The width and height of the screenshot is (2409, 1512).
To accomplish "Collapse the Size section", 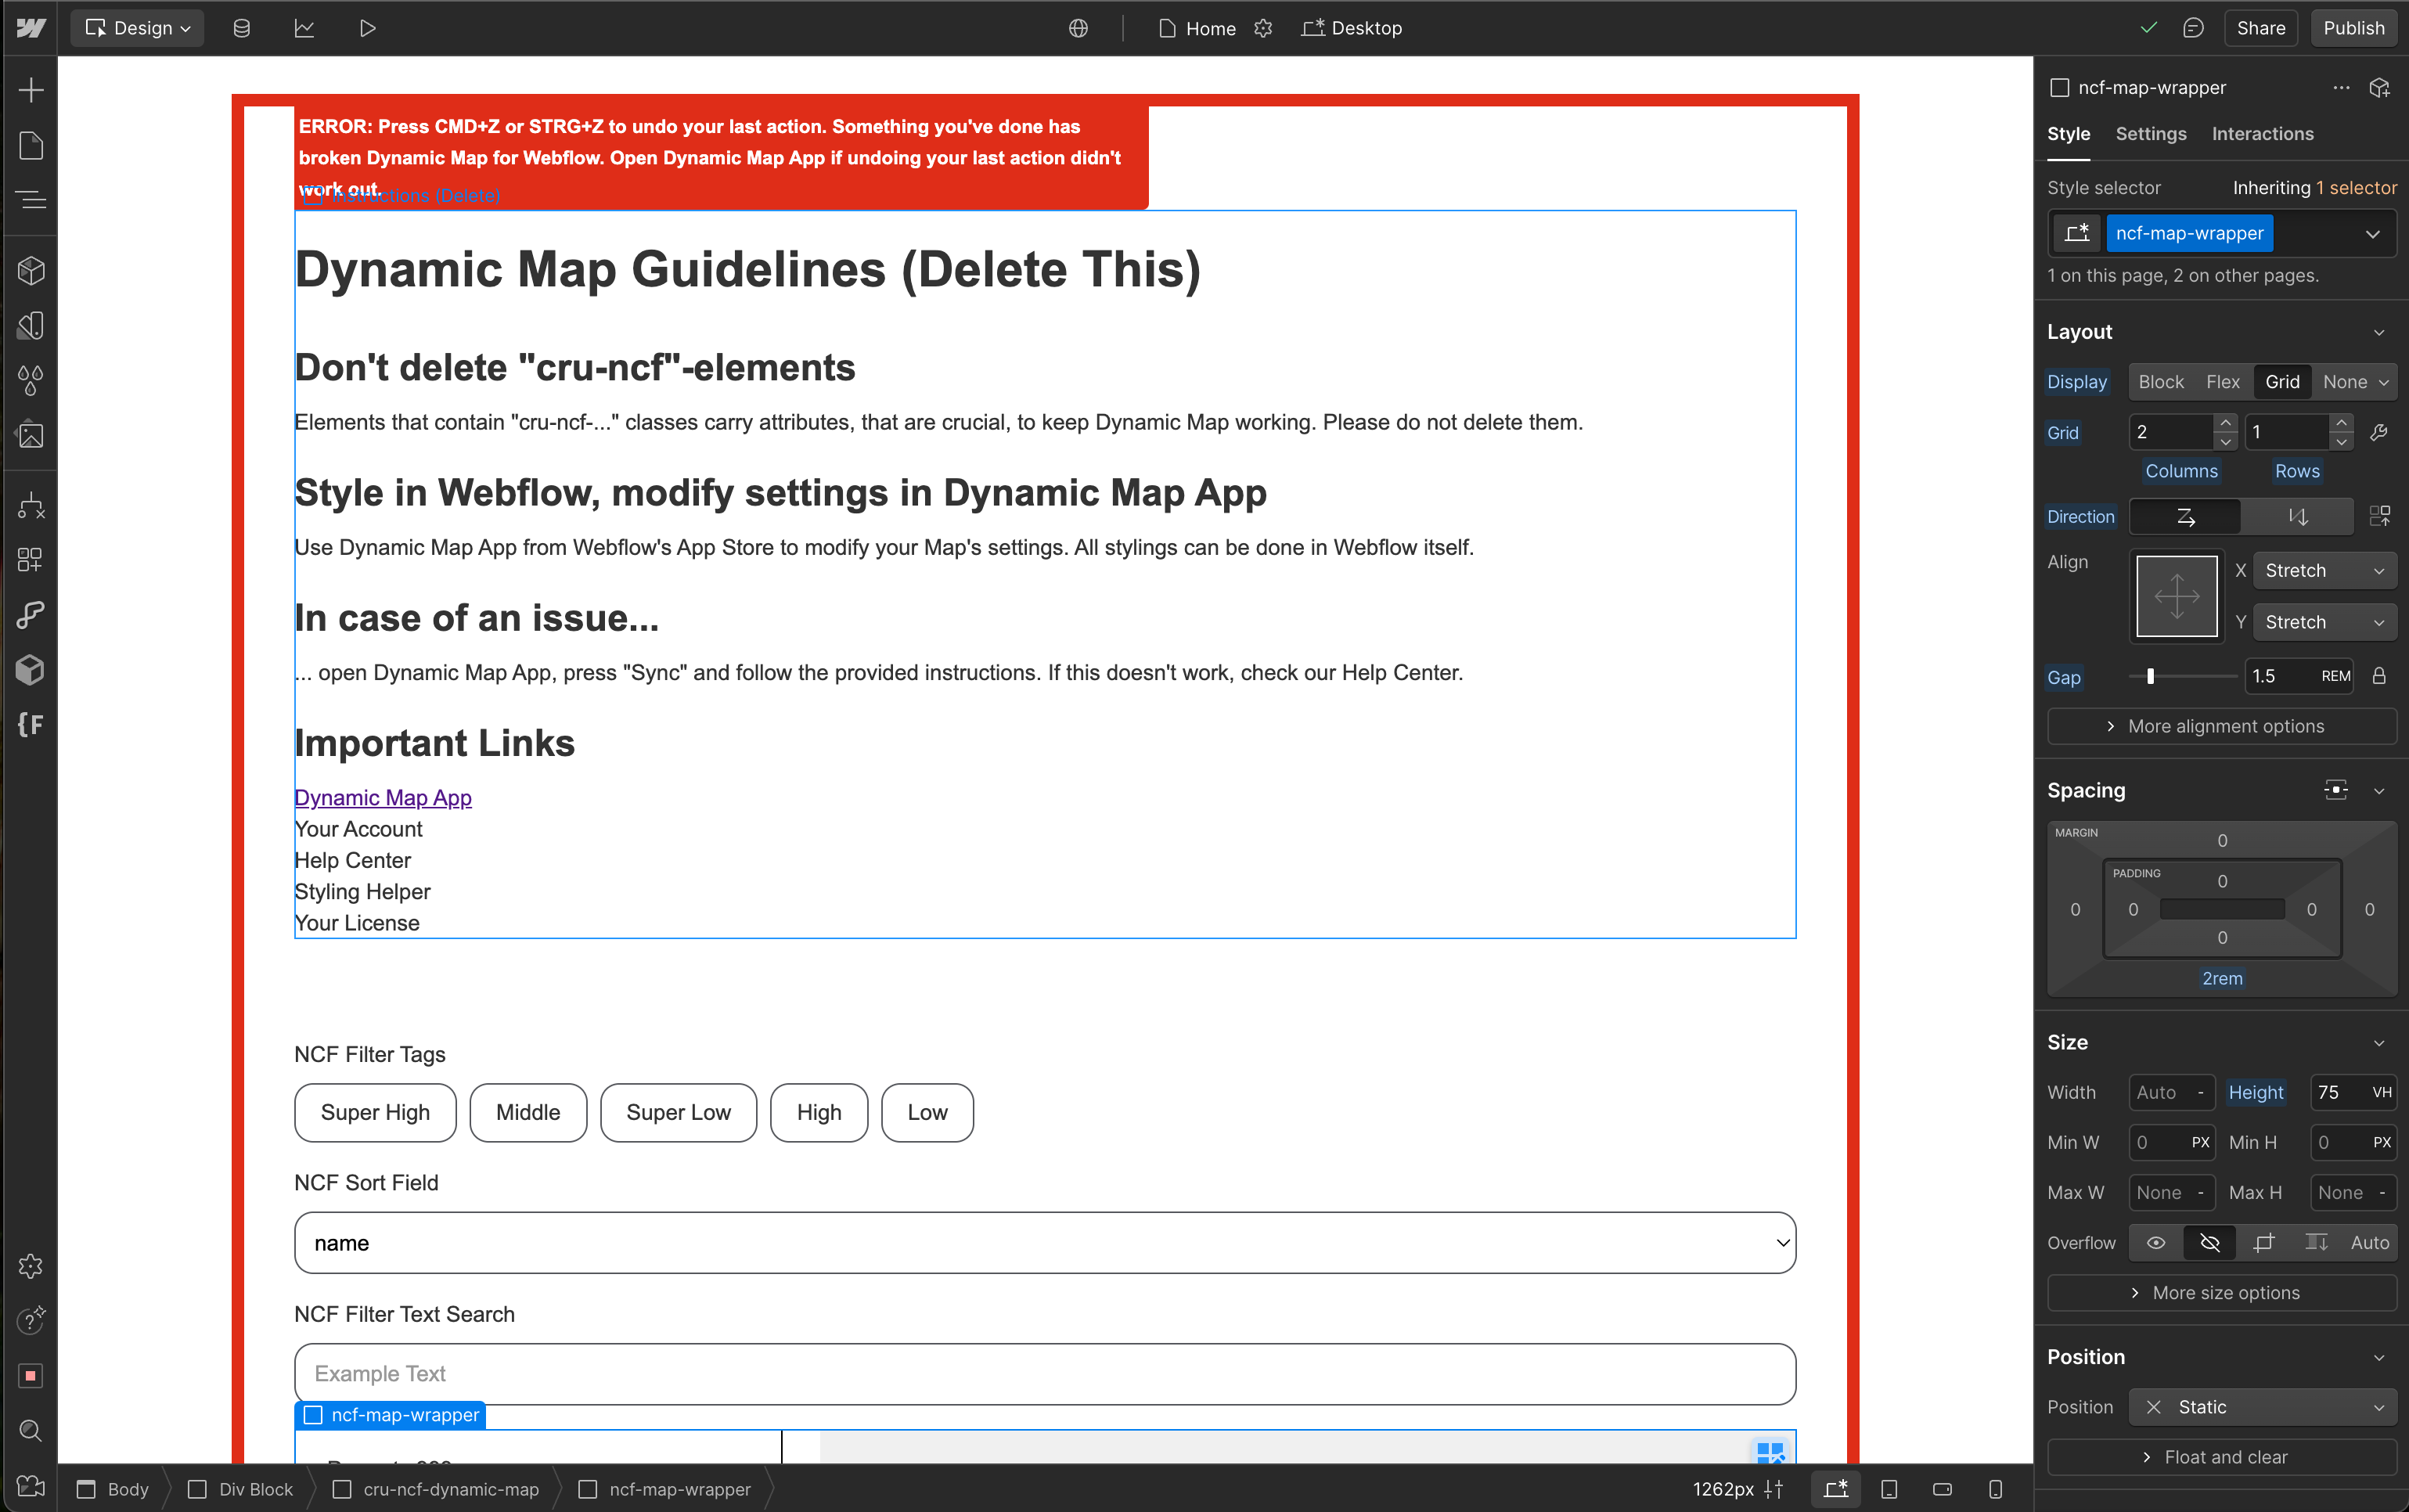I will click(x=2379, y=1042).
